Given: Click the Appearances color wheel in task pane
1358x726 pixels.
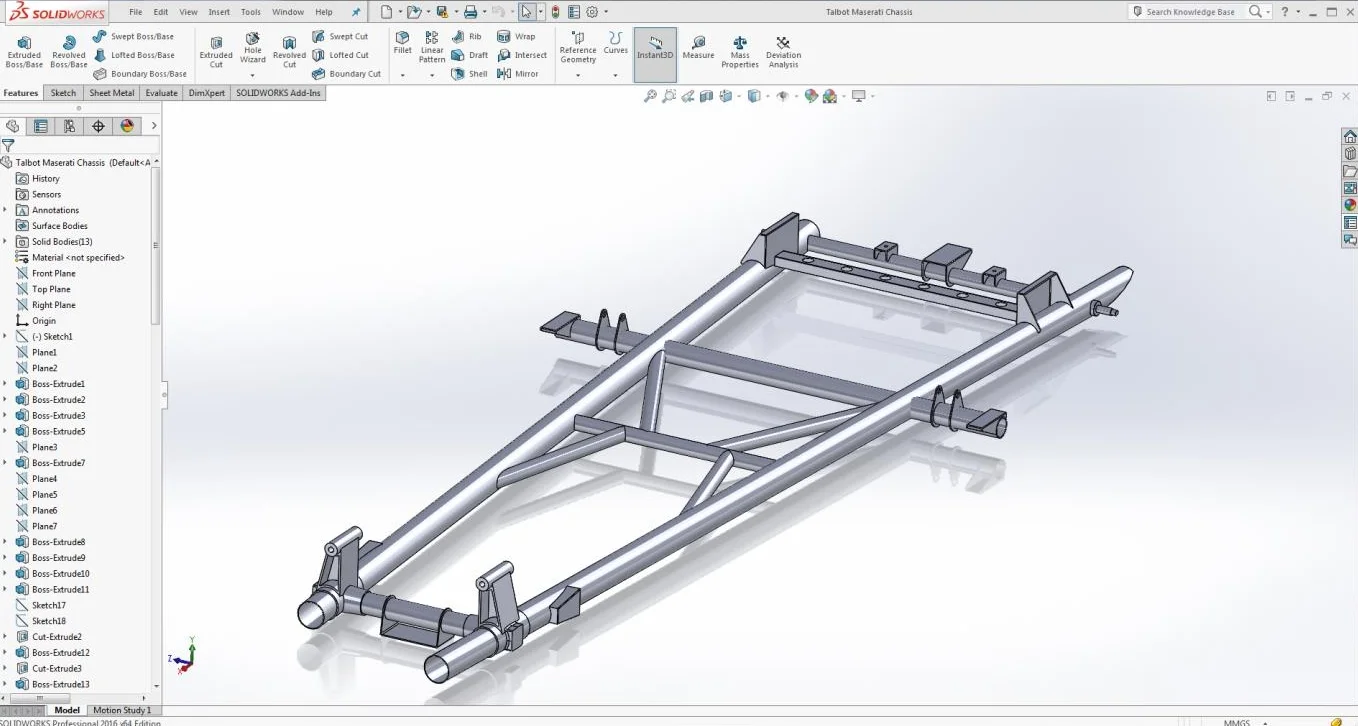Looking at the screenshot, I should pos(1350,205).
